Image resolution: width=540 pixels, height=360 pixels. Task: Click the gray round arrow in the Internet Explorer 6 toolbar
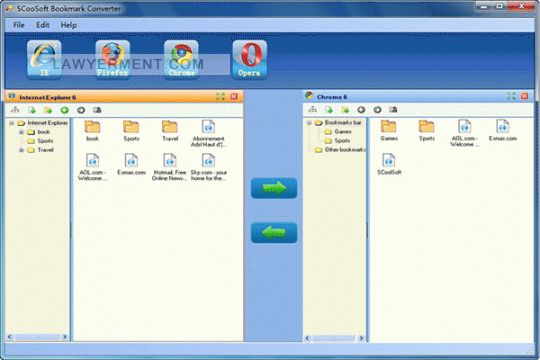coord(81,110)
